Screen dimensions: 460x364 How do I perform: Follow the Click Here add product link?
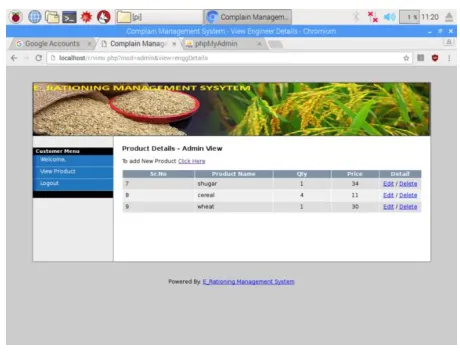pos(191,161)
